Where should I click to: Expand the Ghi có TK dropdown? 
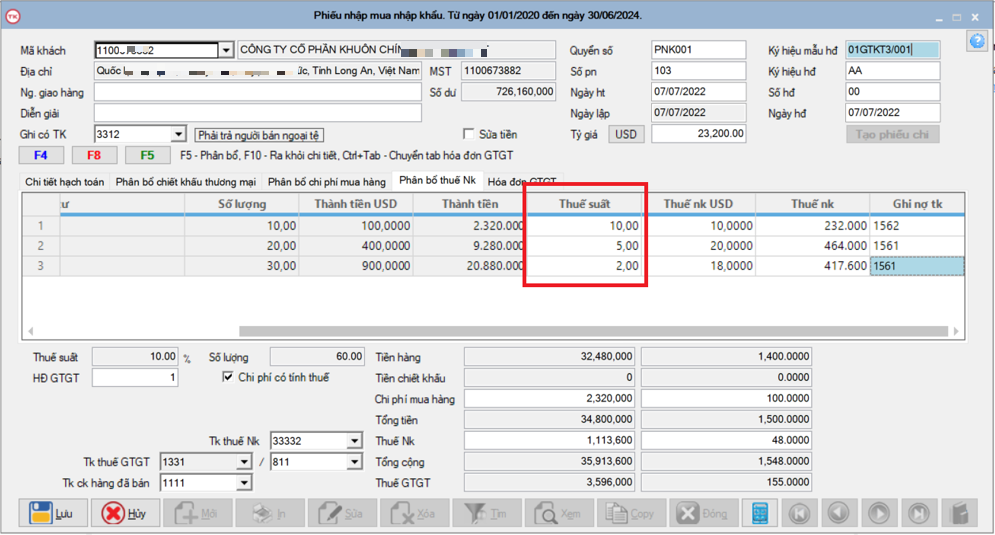point(179,134)
